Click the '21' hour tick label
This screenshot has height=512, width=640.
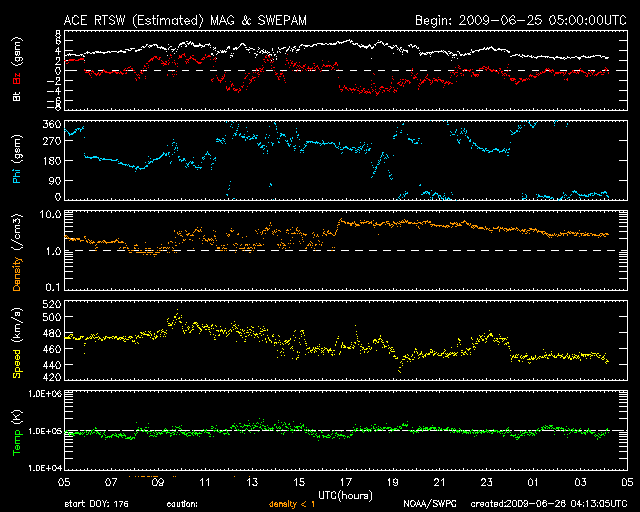click(x=440, y=483)
